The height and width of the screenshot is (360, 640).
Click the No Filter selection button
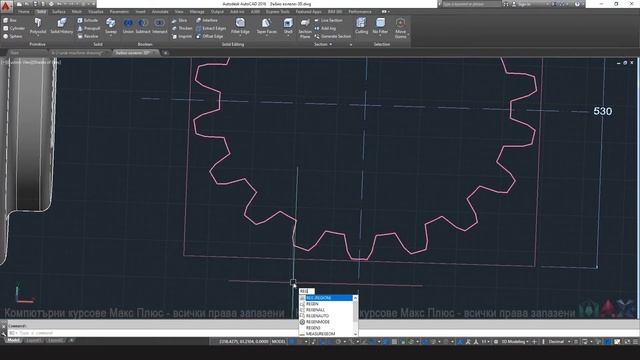coord(380,26)
